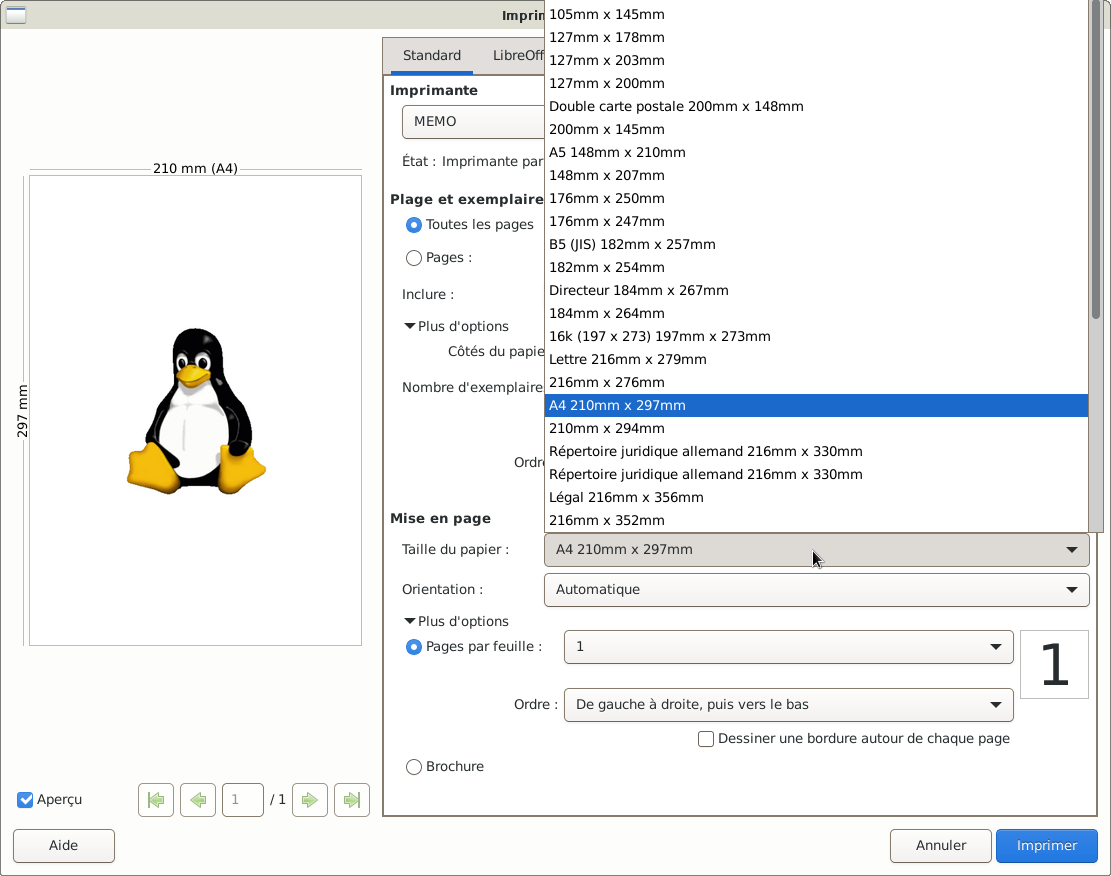Open the Pages par feuille count dropdown
The width and height of the screenshot is (1111, 876).
(x=788, y=647)
